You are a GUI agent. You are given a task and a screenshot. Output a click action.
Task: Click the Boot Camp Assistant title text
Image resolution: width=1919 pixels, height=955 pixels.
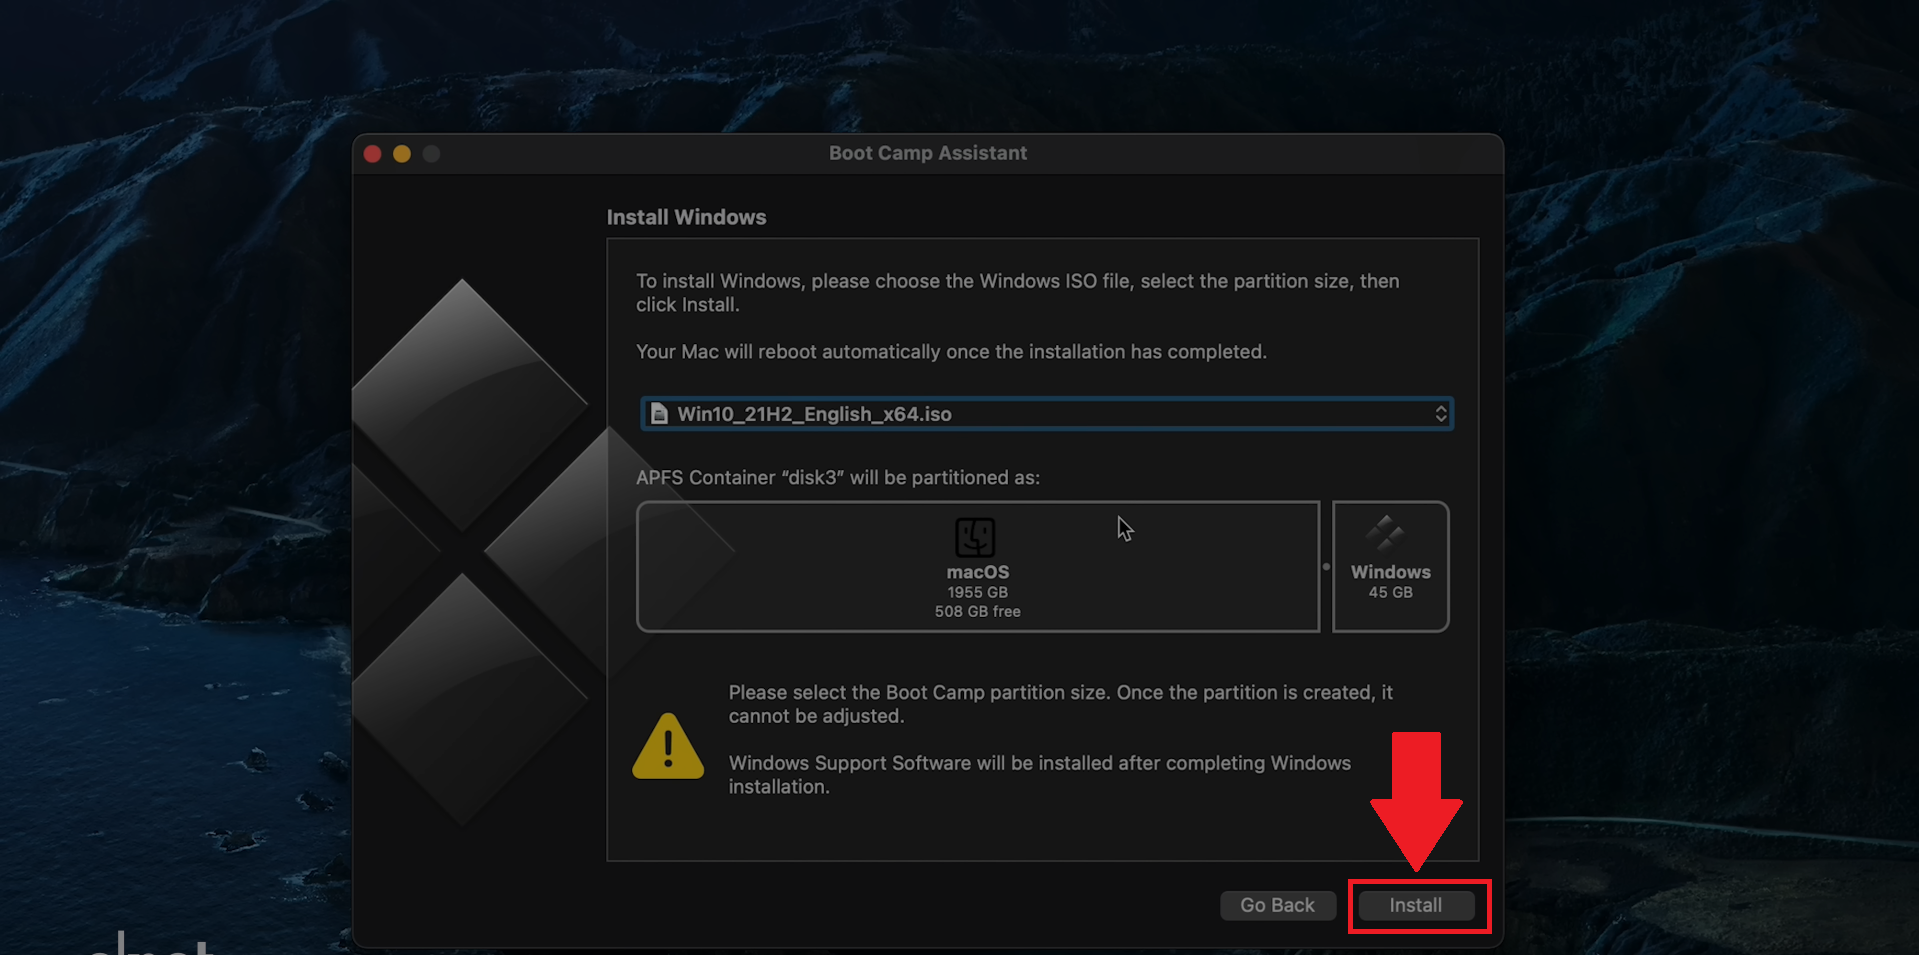(x=928, y=153)
